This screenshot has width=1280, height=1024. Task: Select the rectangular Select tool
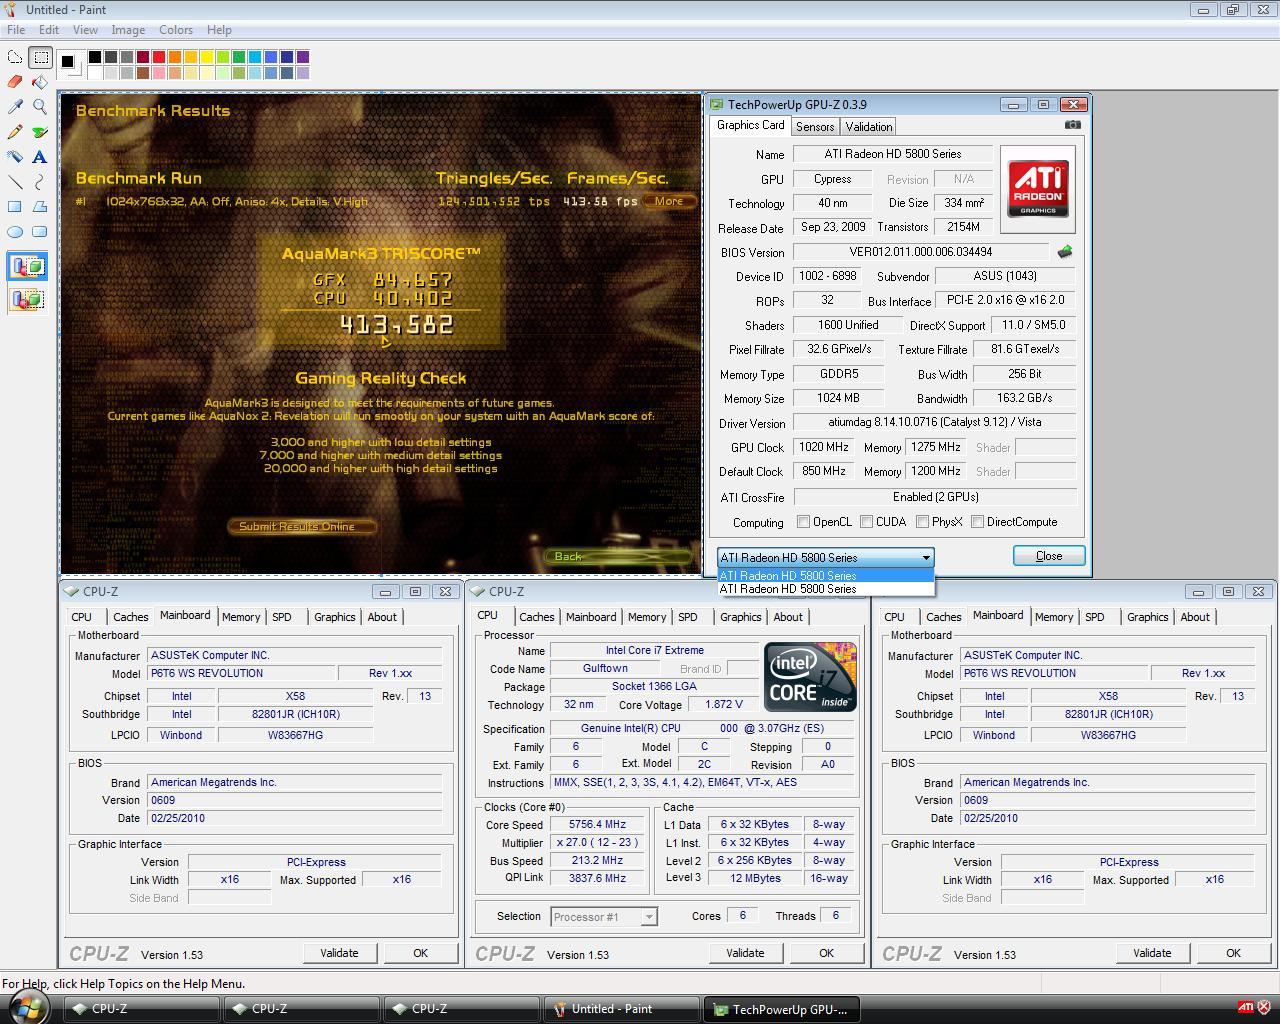tap(40, 58)
